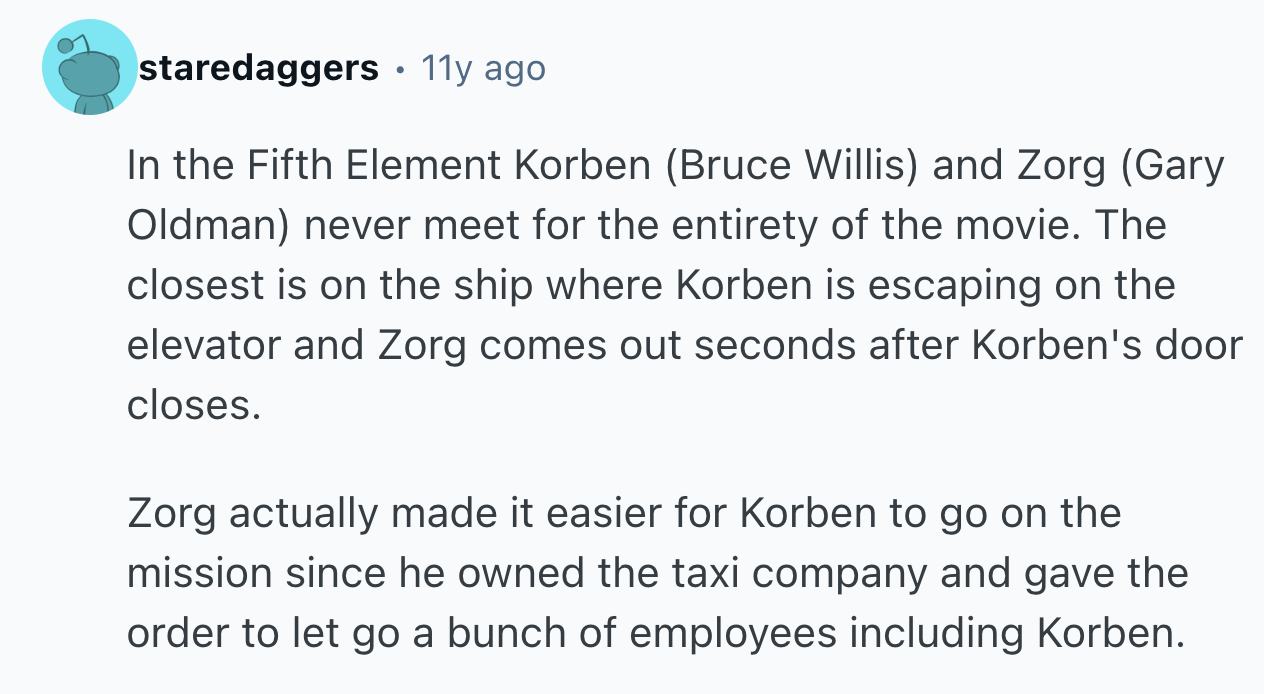The width and height of the screenshot is (1264, 694).
Task: Click the "11y ago" comment timestamp
Action: point(484,68)
